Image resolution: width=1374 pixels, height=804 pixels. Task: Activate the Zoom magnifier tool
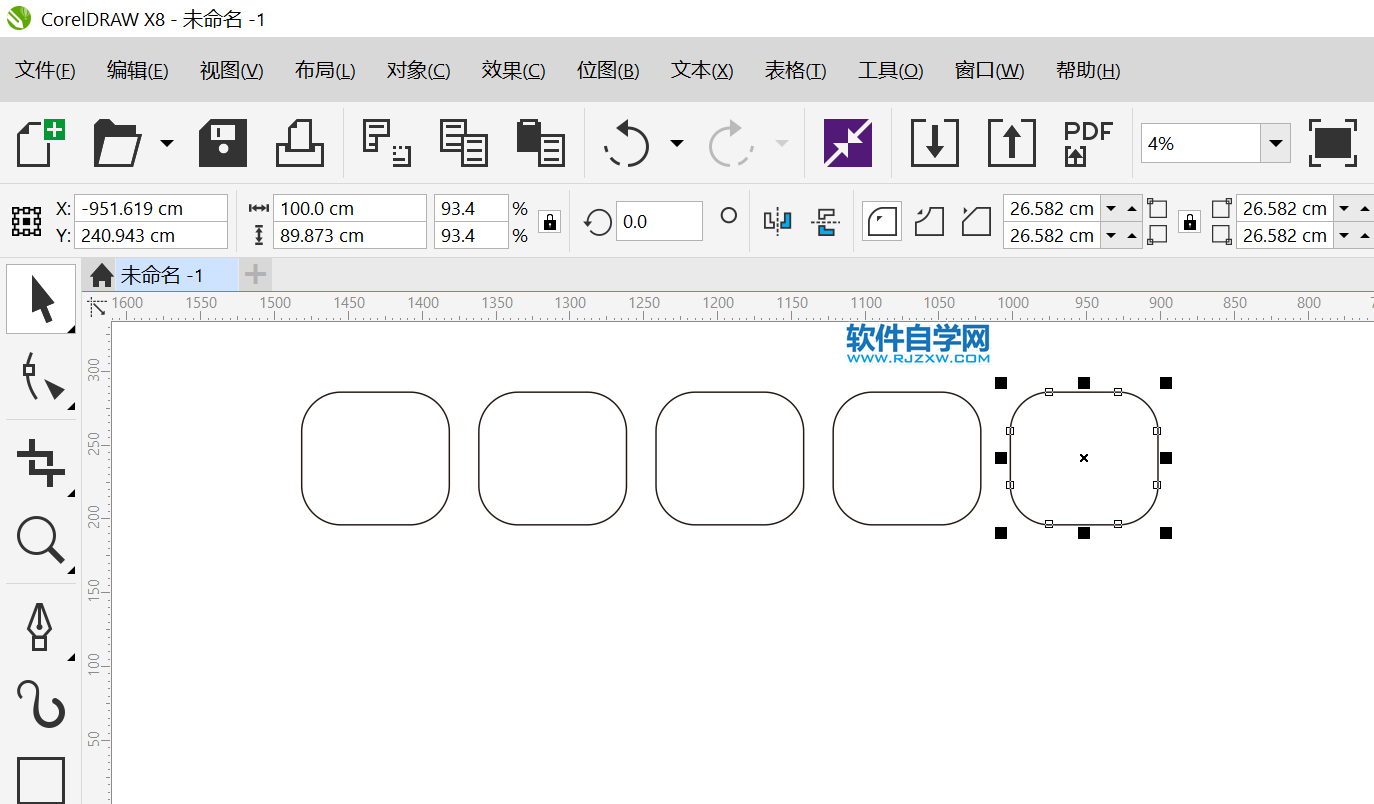point(41,541)
